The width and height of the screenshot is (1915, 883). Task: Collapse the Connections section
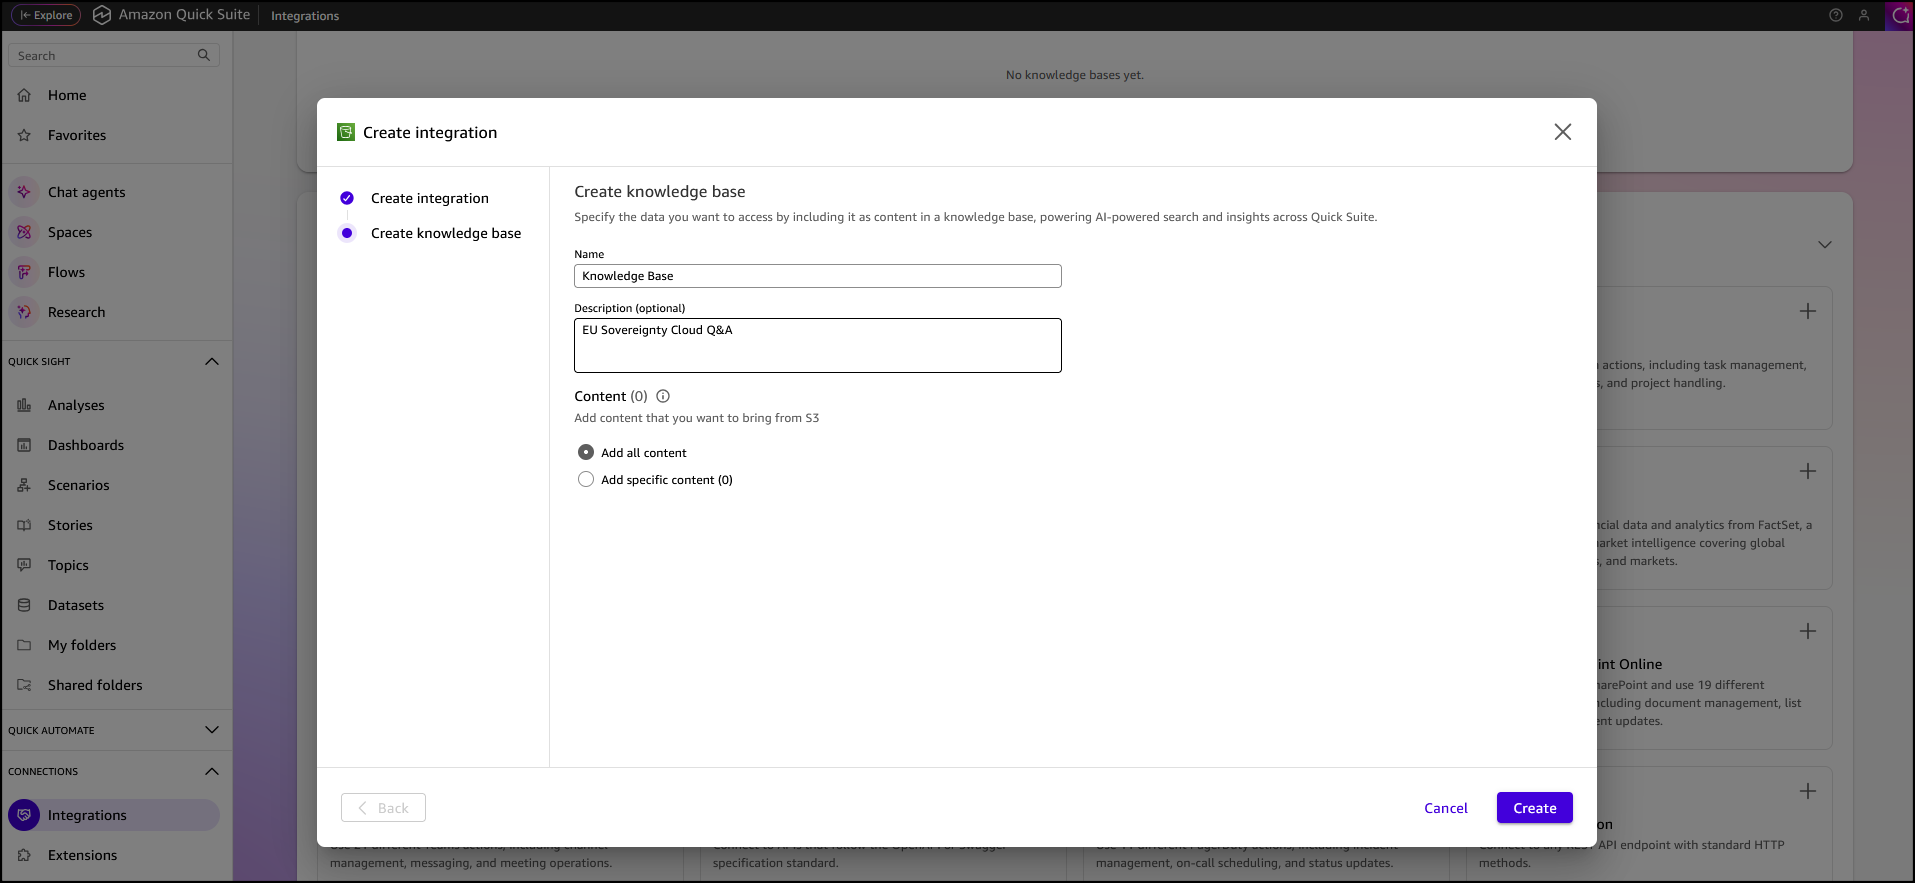212,771
